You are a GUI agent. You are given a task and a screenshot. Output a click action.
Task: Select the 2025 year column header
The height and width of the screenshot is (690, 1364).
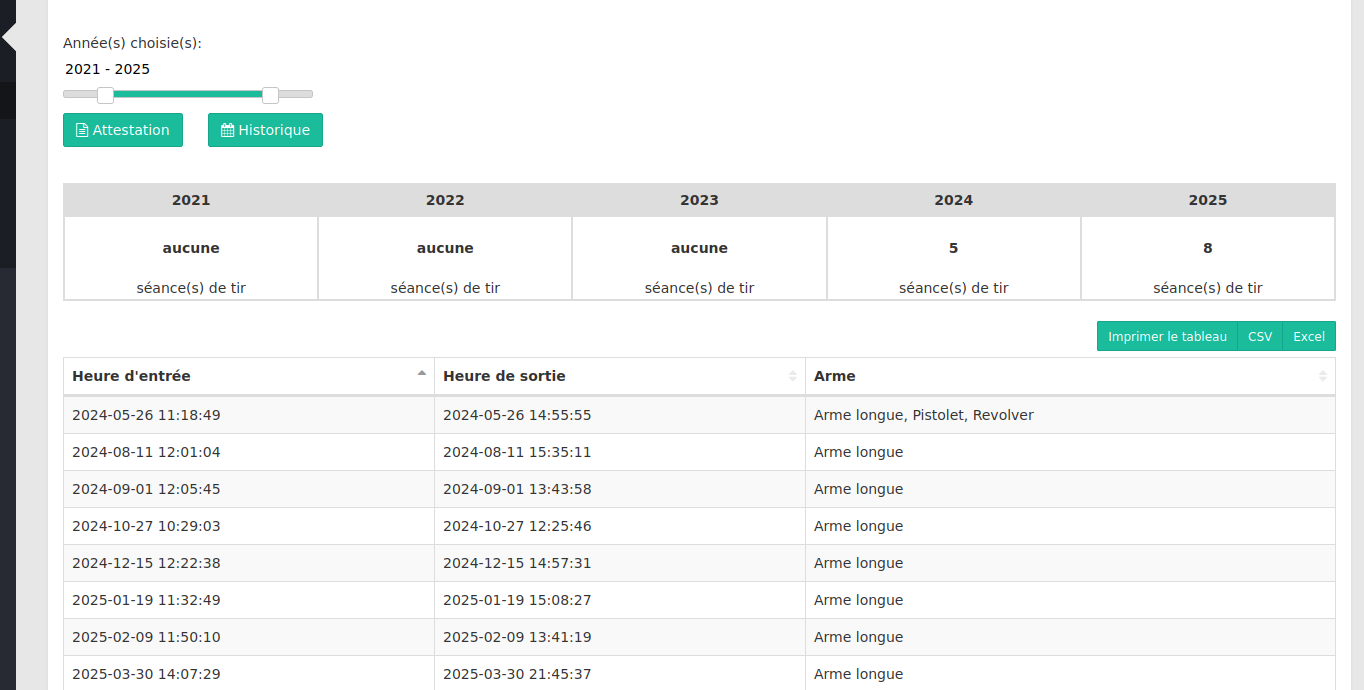click(x=1207, y=200)
